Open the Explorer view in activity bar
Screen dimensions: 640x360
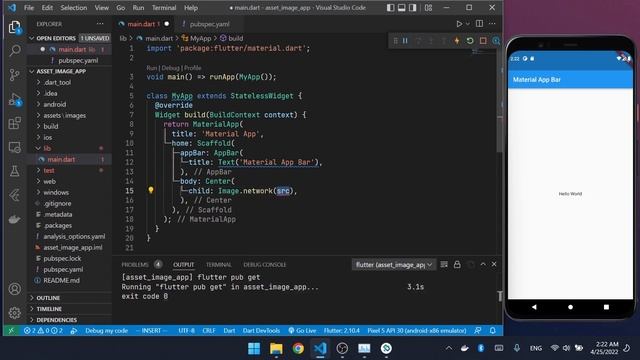tap(15, 27)
